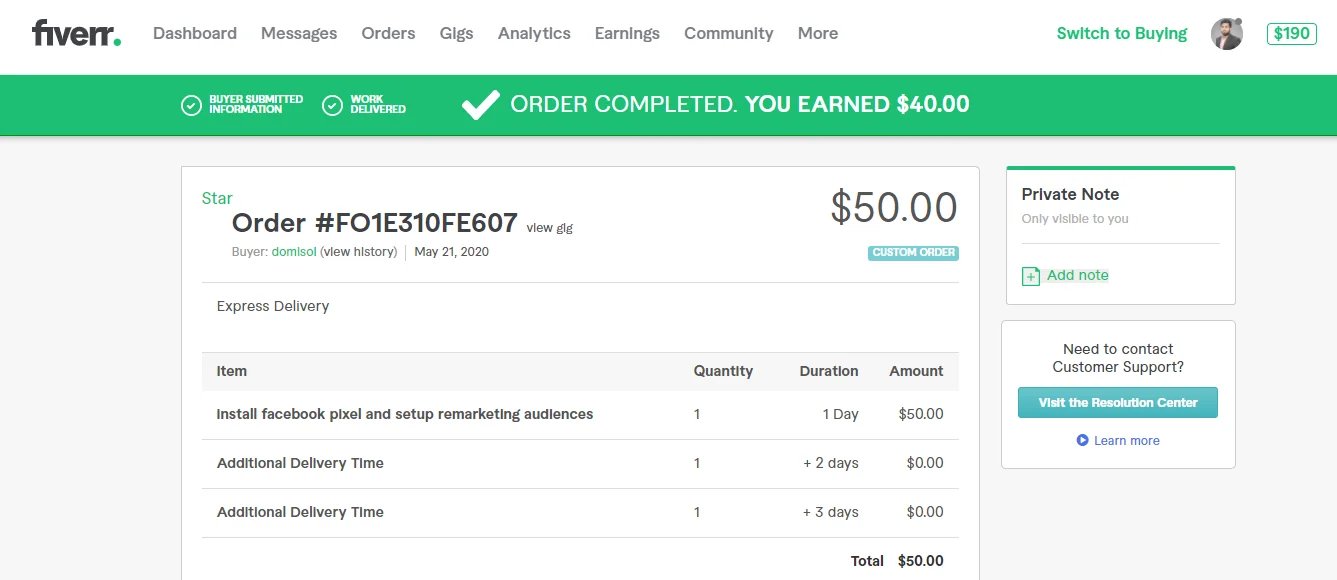The height and width of the screenshot is (580, 1337).
Task: Open the user profile avatar
Action: point(1226,34)
